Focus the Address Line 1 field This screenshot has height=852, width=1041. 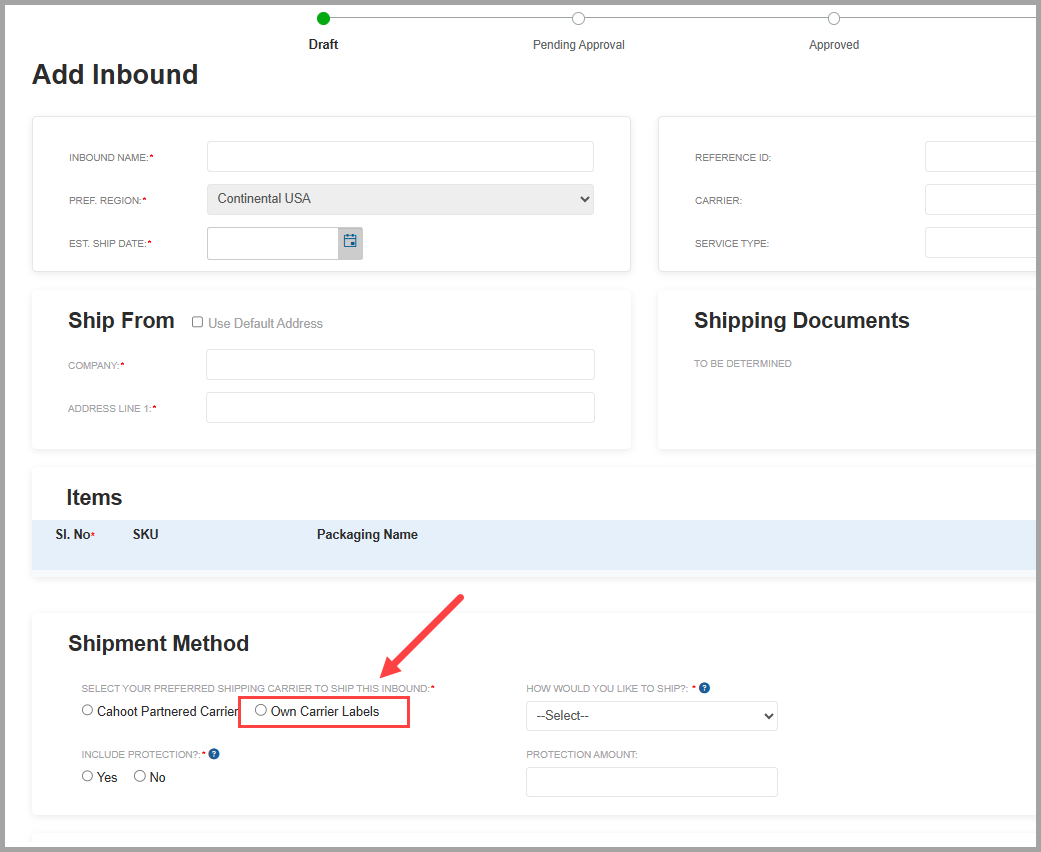pos(400,408)
